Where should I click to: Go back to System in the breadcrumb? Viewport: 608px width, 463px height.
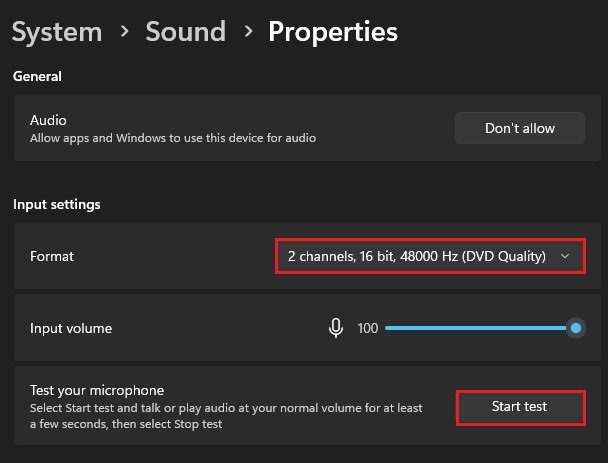tap(56, 32)
